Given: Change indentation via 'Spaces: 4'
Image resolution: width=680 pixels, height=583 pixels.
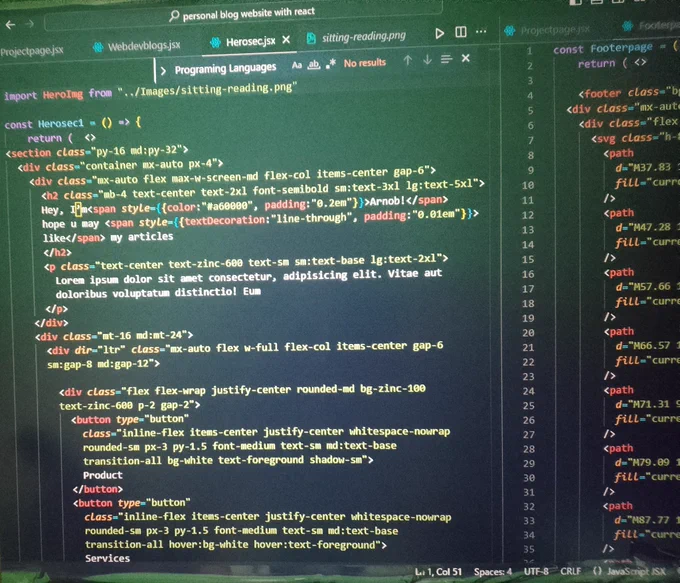Looking at the screenshot, I should (493, 572).
